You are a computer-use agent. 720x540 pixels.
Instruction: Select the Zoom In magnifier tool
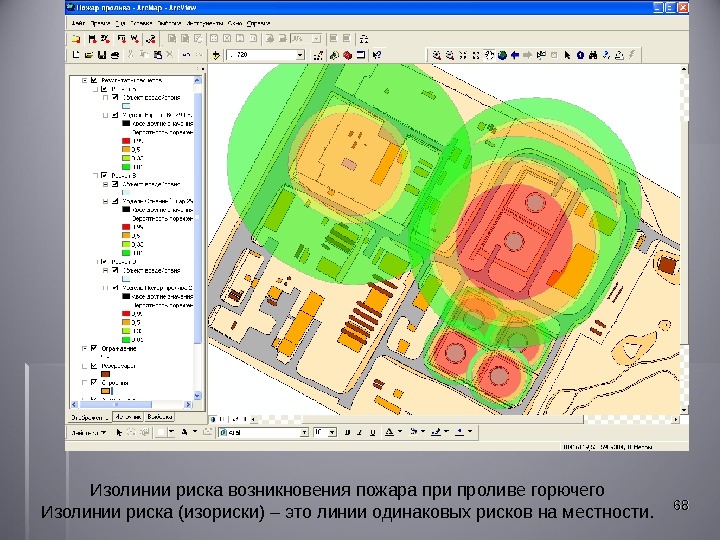[x=437, y=55]
